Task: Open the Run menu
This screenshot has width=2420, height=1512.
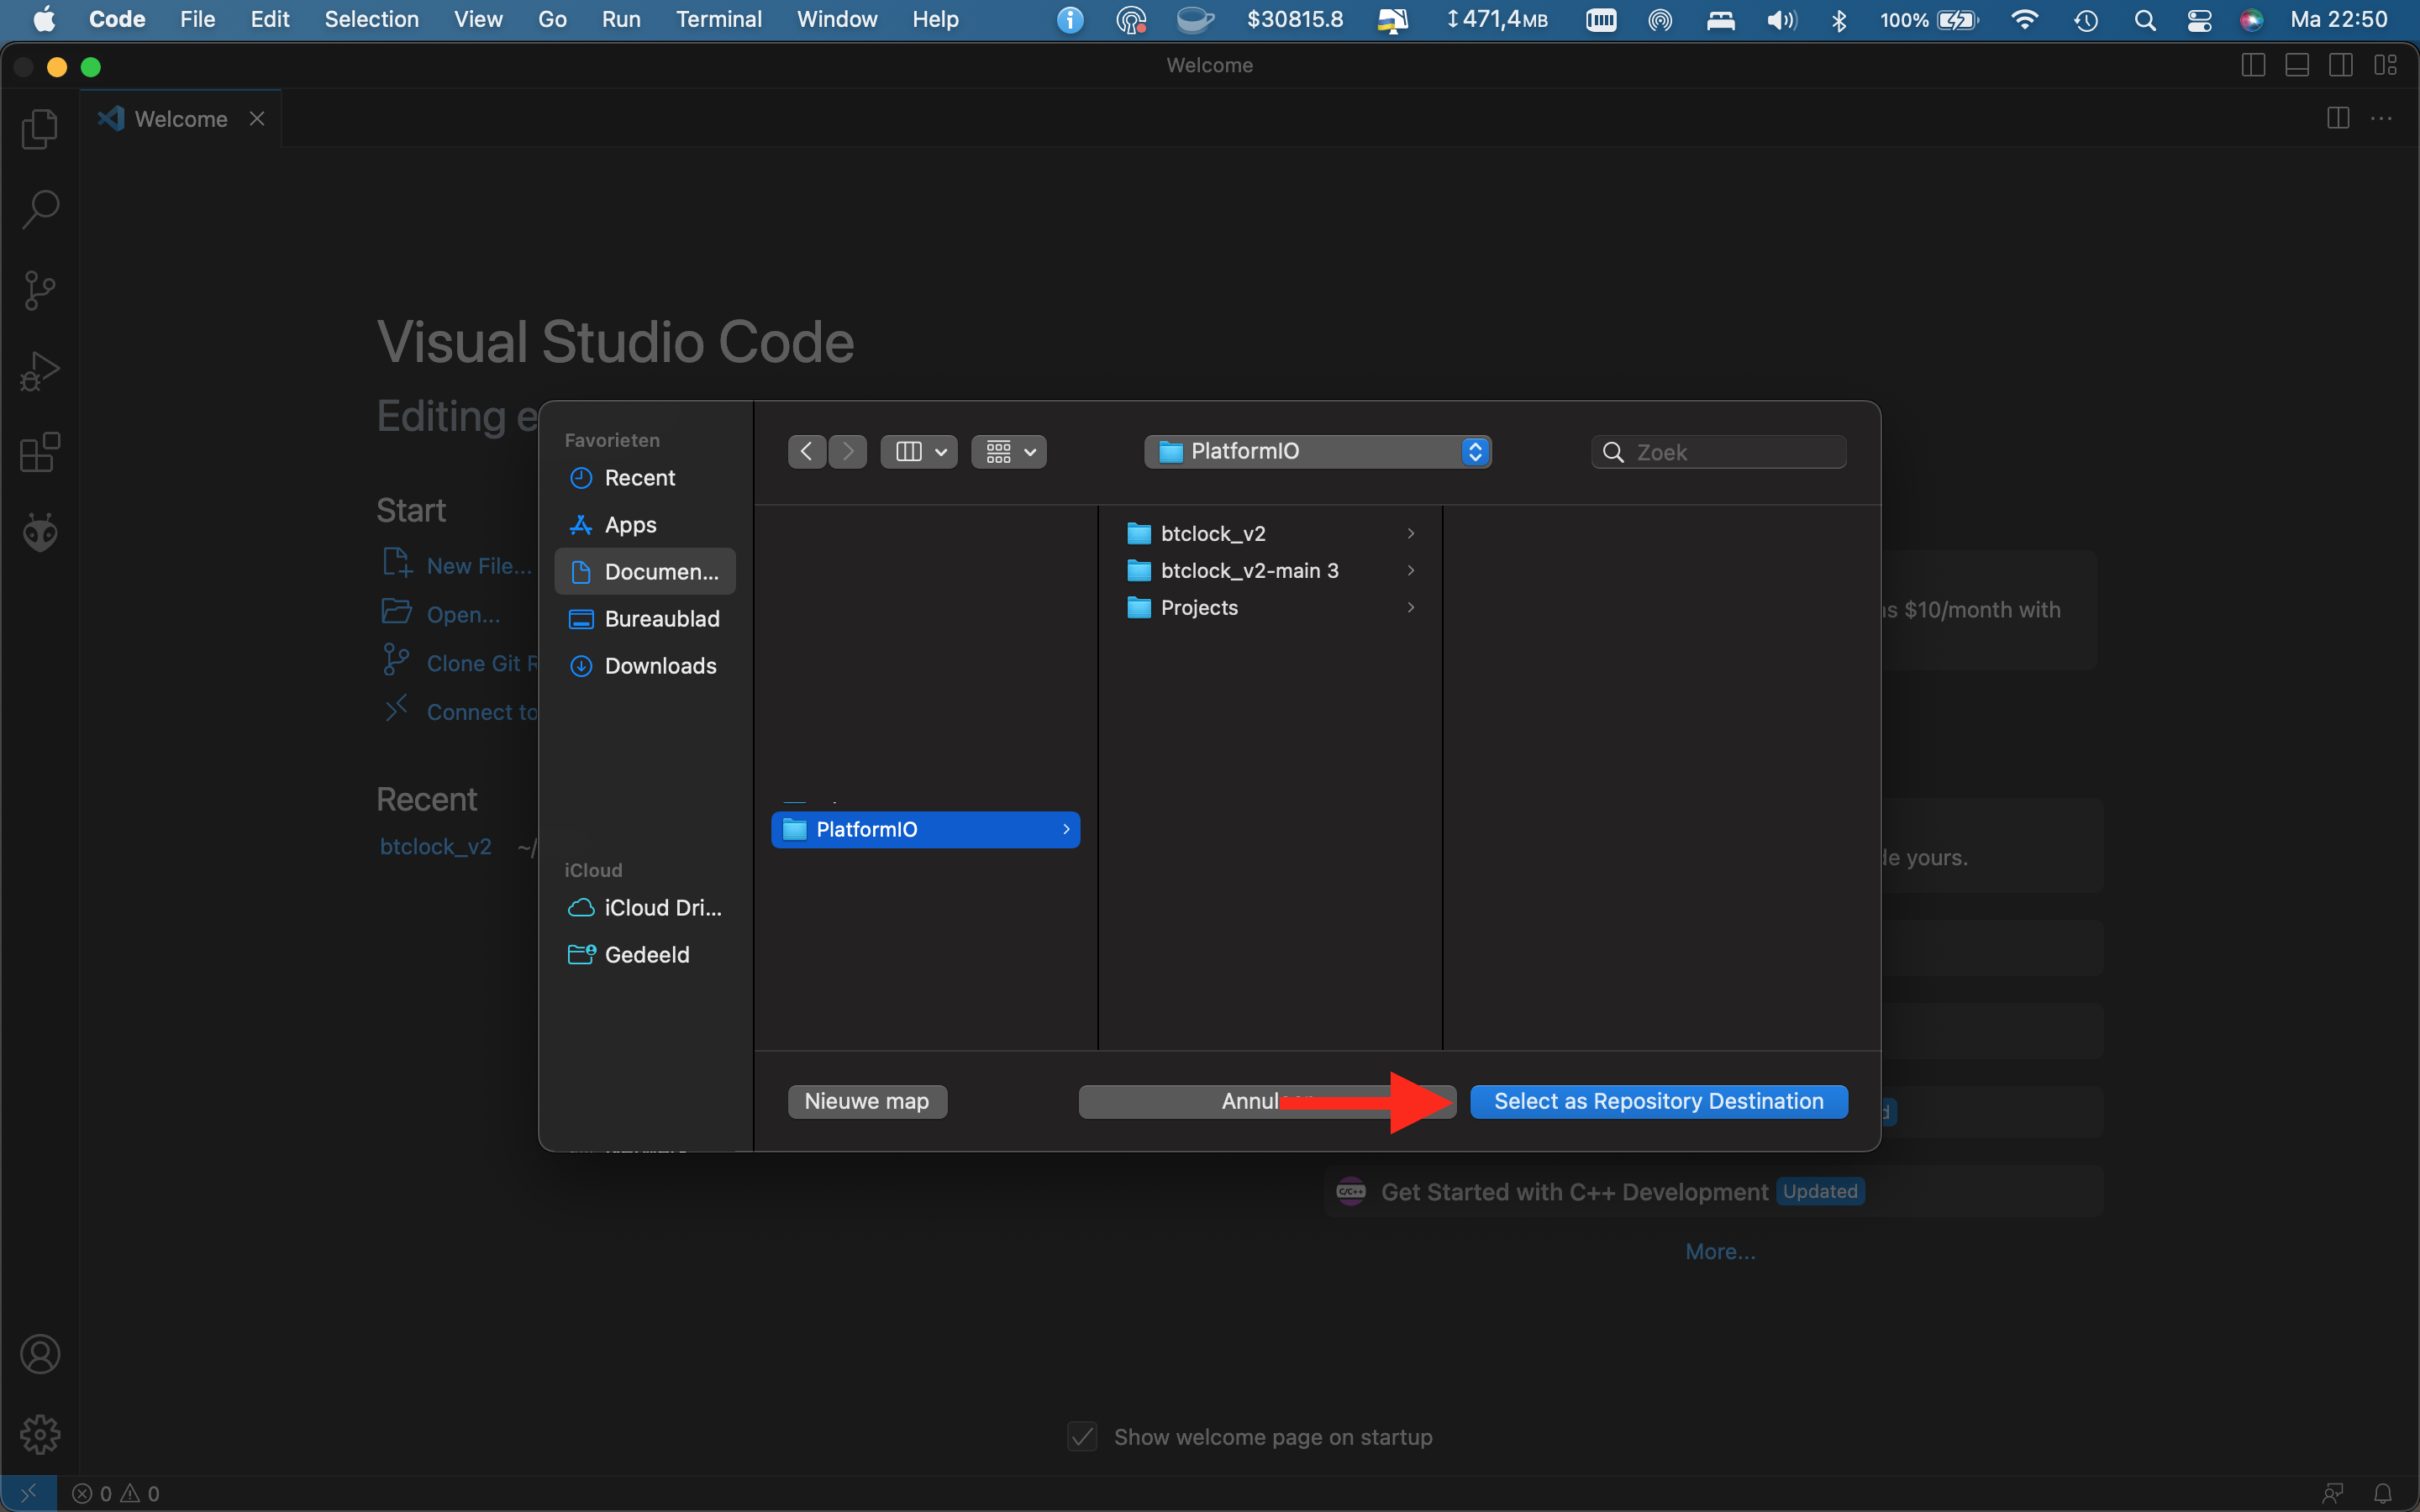Action: (x=621, y=19)
